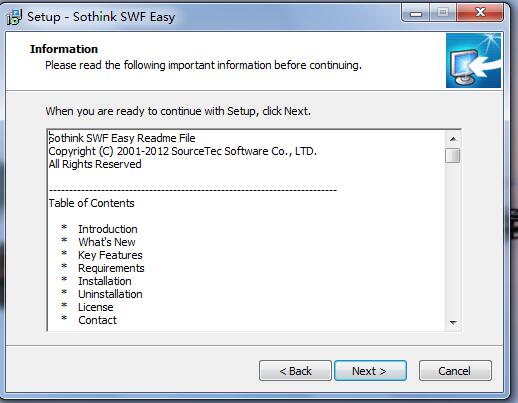Click the 'Information' page heading
Screen dimensions: 518x403
click(x=64, y=49)
